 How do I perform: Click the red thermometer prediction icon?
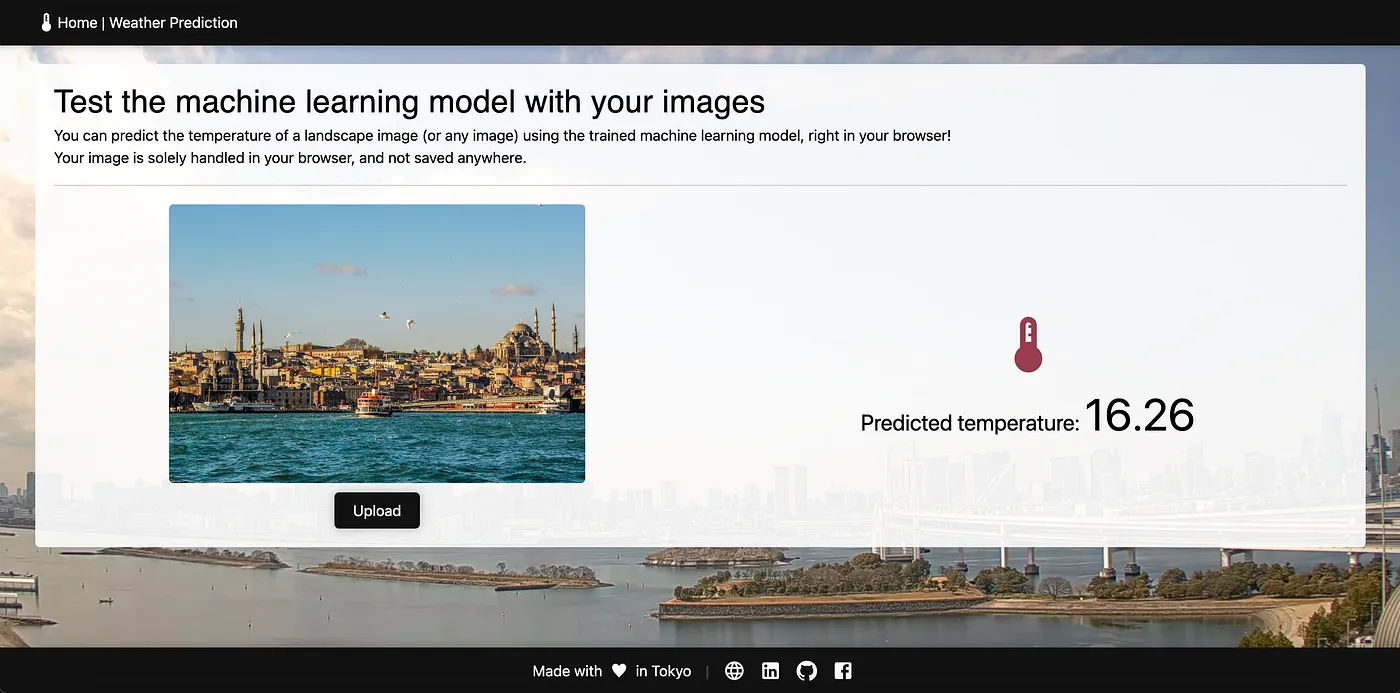click(x=1028, y=344)
